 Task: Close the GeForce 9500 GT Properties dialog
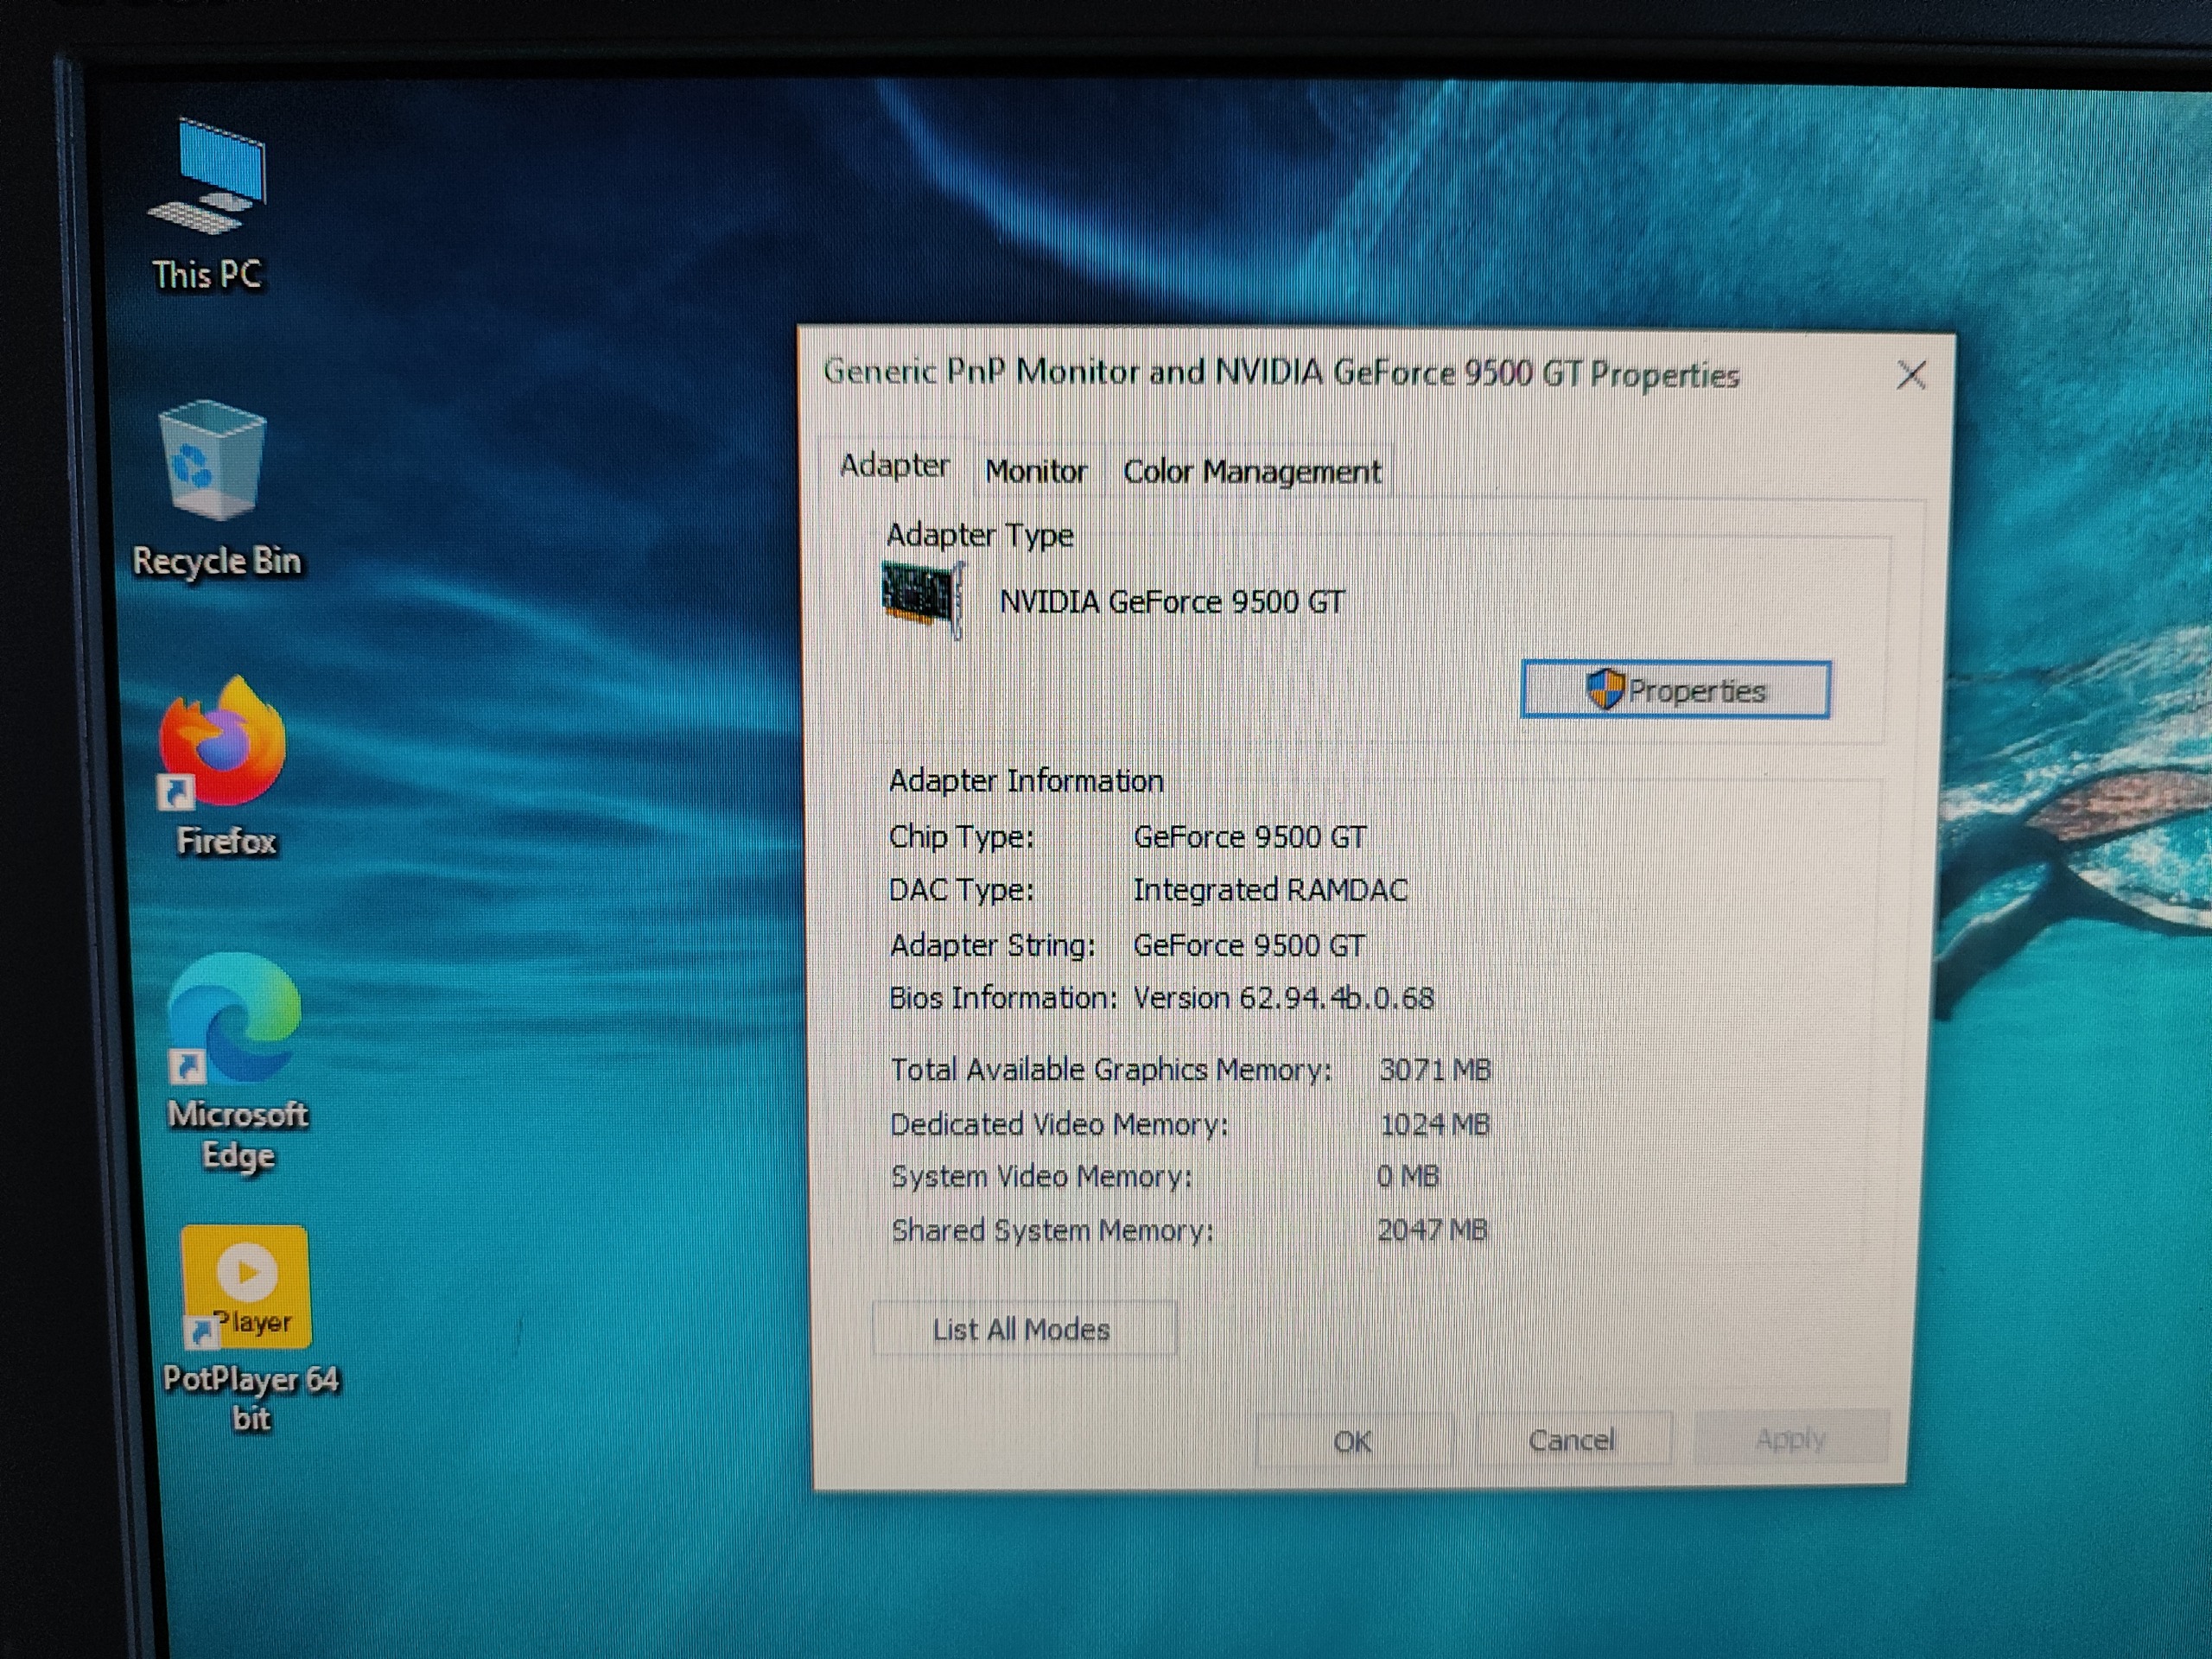tap(1911, 375)
